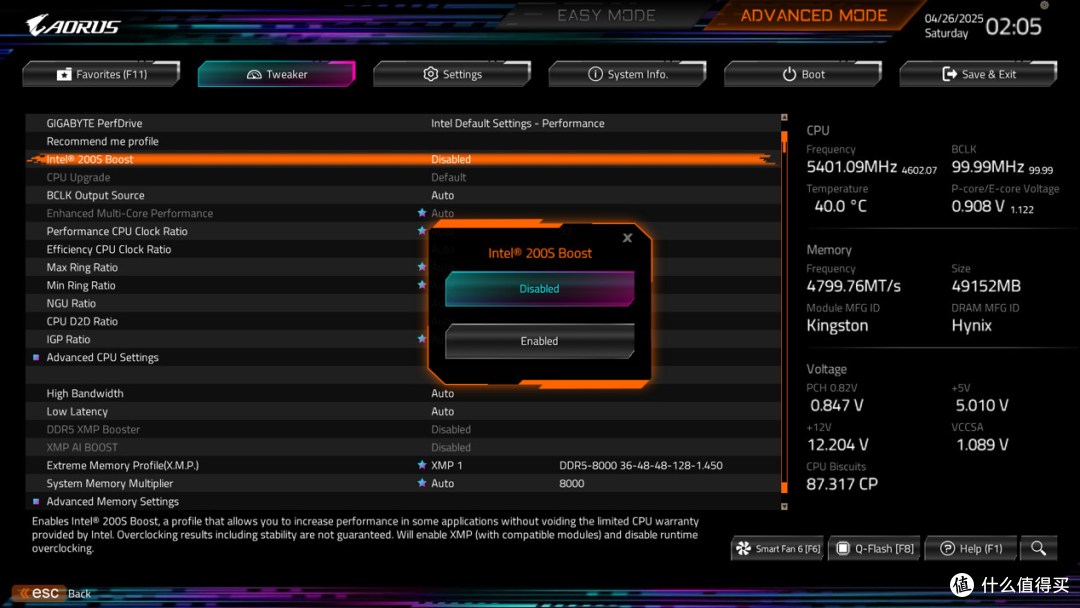Choose Enabled in Intel 200S Boost popup

tap(539, 341)
